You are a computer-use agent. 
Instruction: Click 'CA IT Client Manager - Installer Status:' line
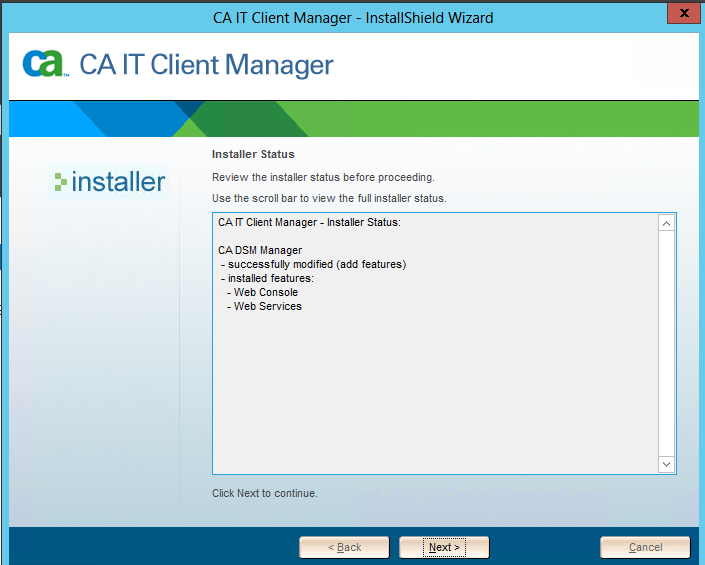[309, 222]
